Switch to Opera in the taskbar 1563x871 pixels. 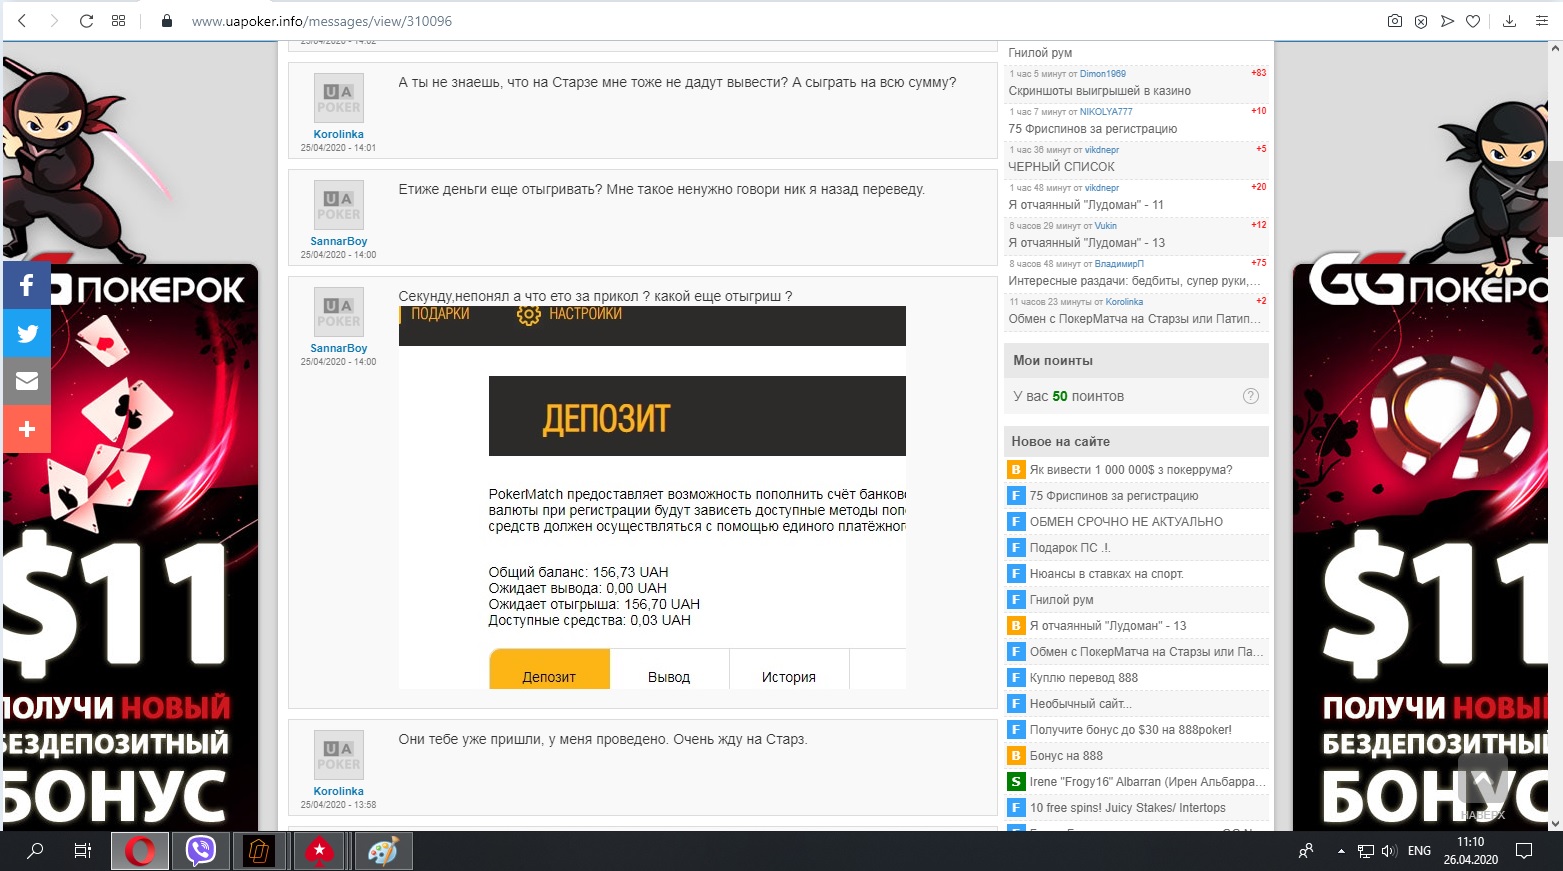coord(141,851)
